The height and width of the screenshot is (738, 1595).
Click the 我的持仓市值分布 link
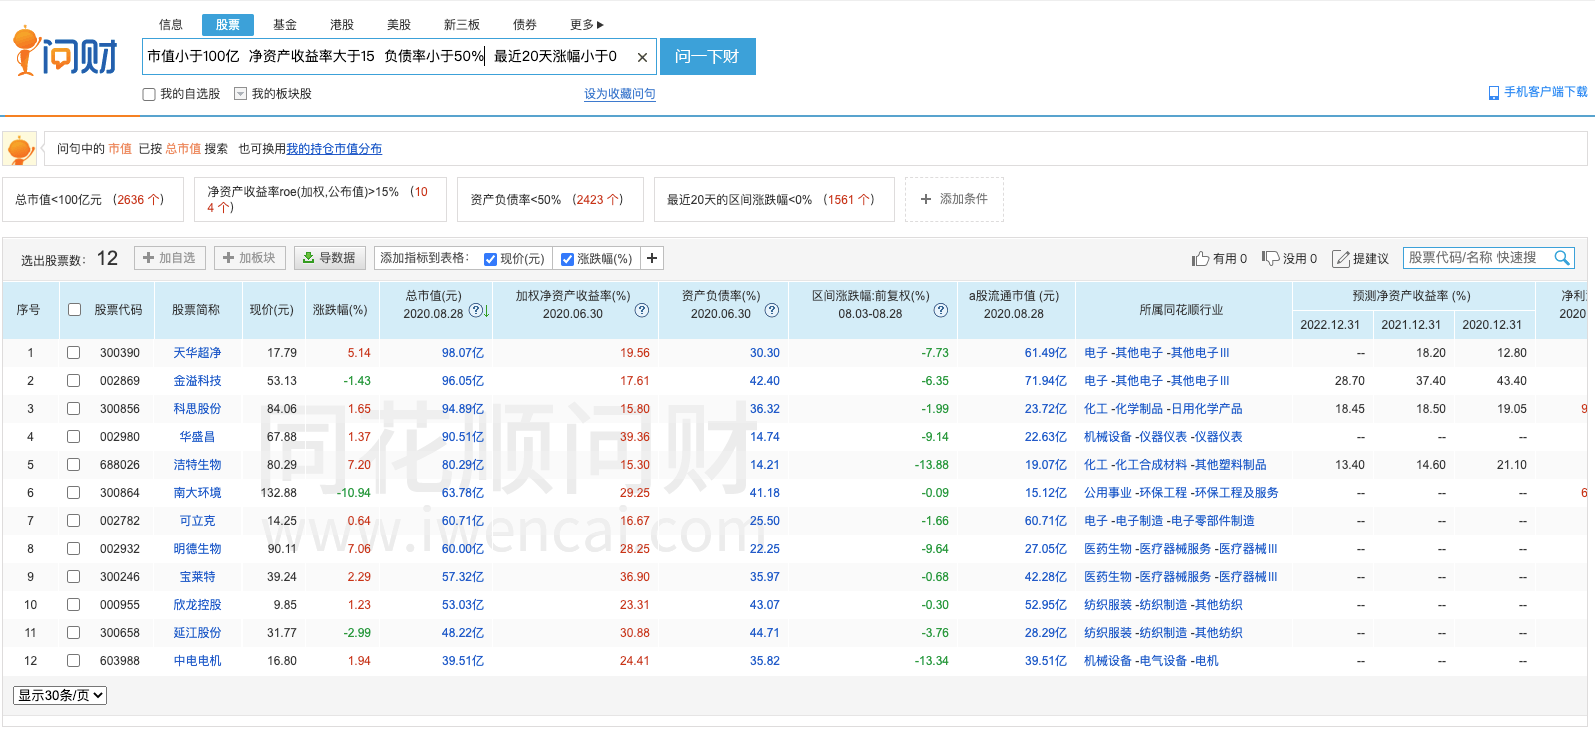334,149
